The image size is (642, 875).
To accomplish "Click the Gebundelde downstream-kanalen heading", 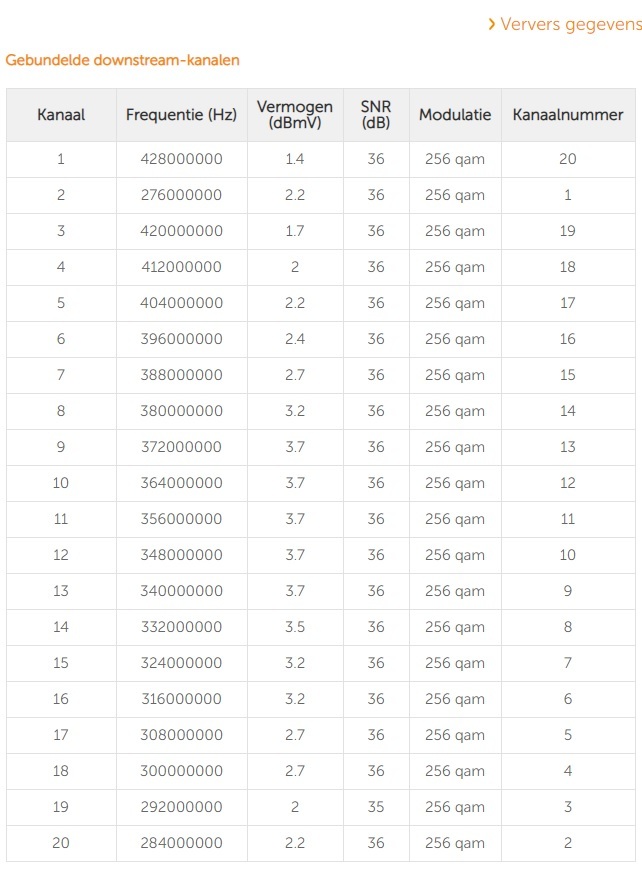I will pyautogui.click(x=122, y=60).
